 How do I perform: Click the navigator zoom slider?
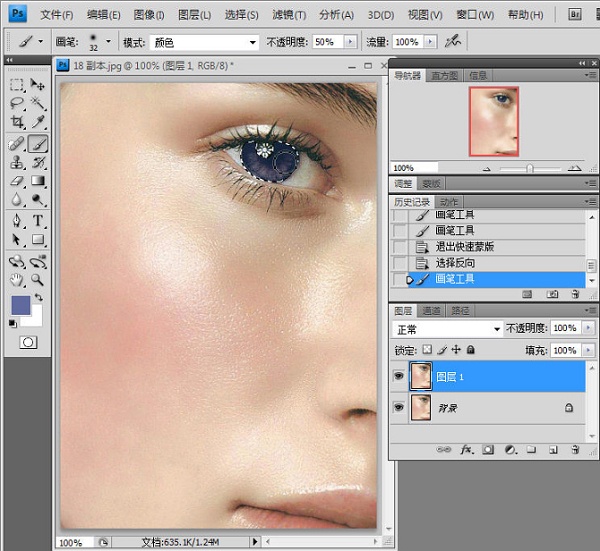(530, 168)
